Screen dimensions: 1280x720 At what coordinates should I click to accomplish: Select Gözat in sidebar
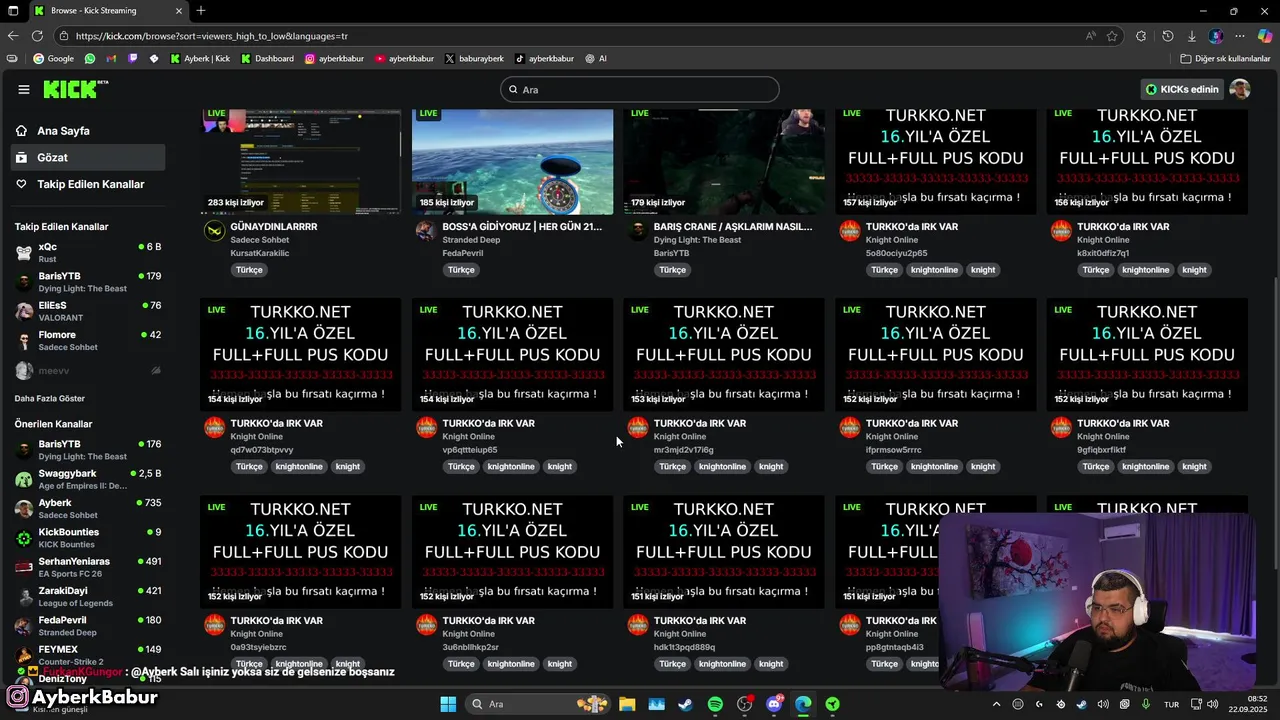(88, 157)
